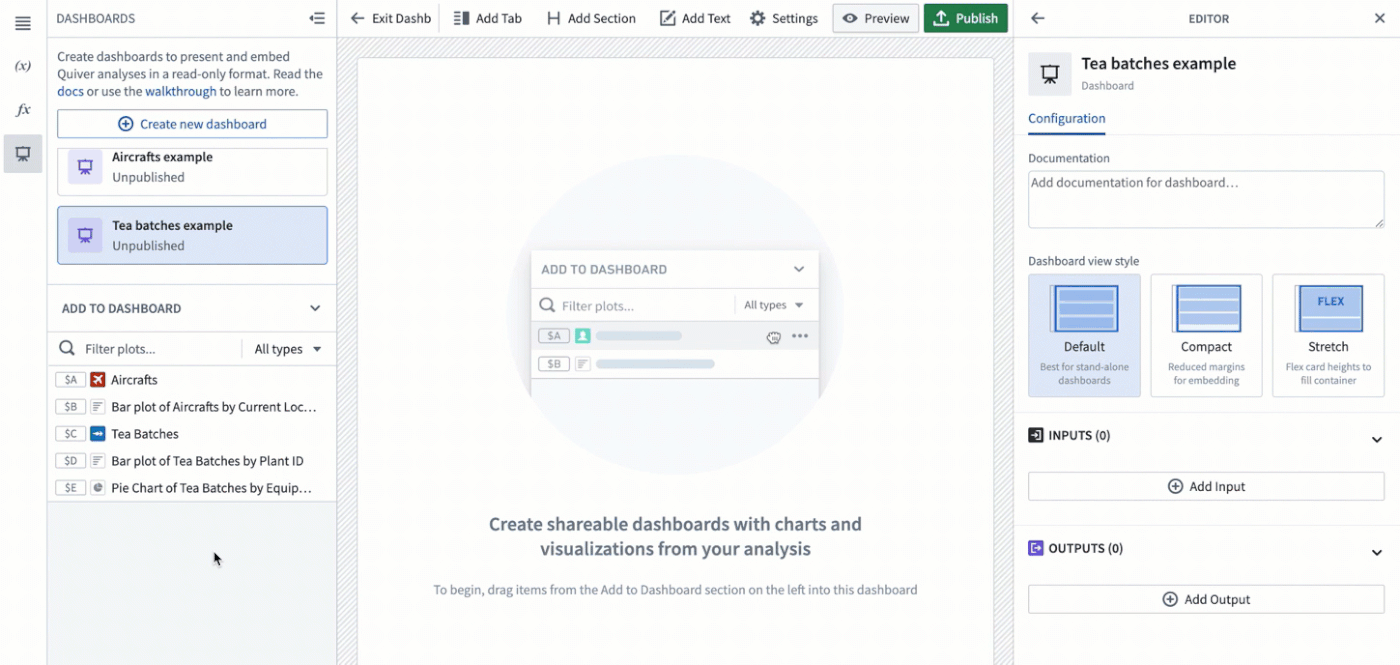The width and height of the screenshot is (1400, 665).
Task: Click the Tea batches example presentation icon in Editor
Action: pyautogui.click(x=1050, y=73)
